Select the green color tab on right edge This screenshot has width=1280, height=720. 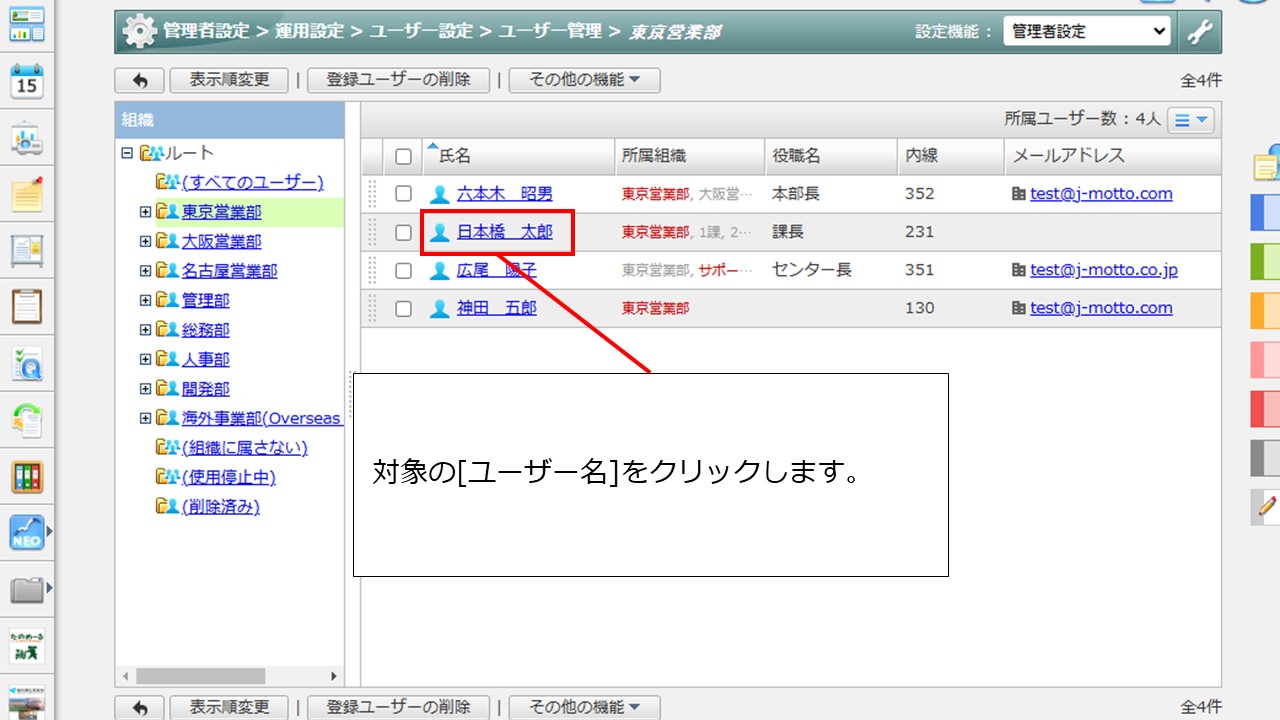[x=1265, y=262]
